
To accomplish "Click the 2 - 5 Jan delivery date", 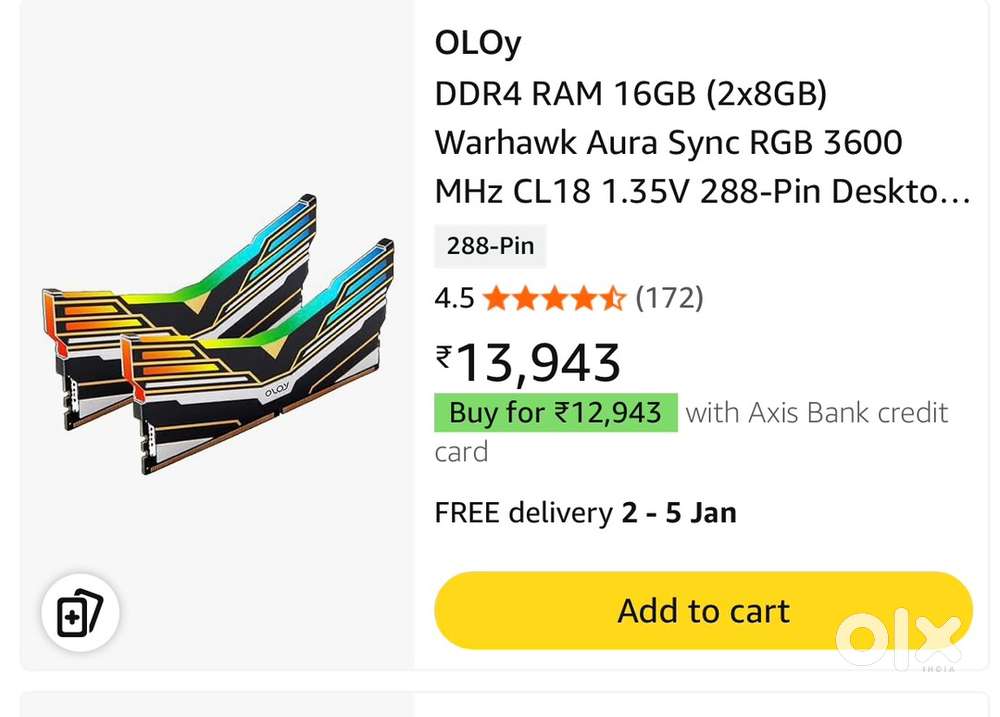I will click(x=679, y=513).
